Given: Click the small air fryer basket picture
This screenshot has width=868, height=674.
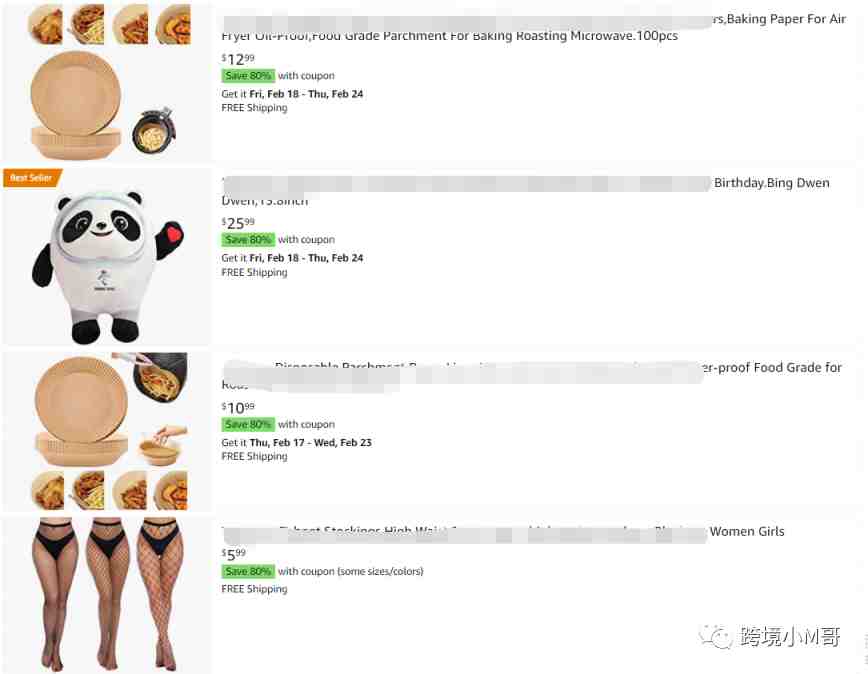Looking at the screenshot, I should [x=153, y=132].
